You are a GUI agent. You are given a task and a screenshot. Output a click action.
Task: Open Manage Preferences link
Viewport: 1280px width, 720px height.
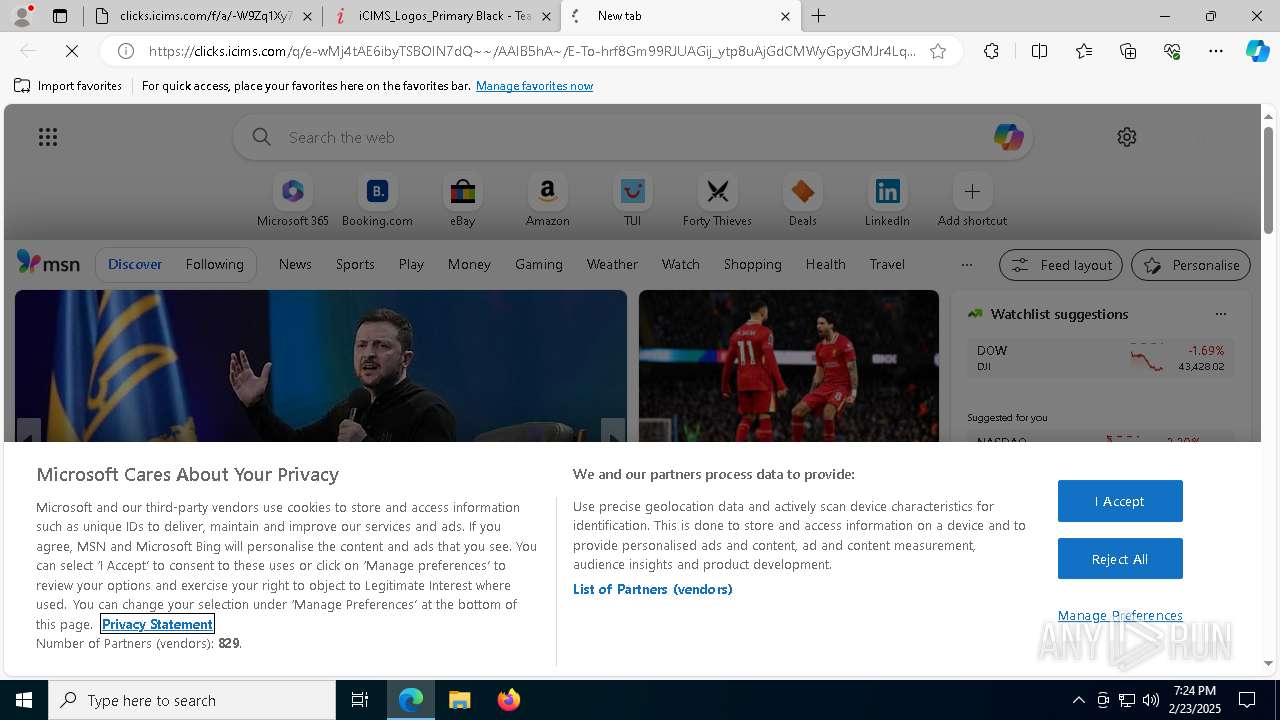point(1120,615)
